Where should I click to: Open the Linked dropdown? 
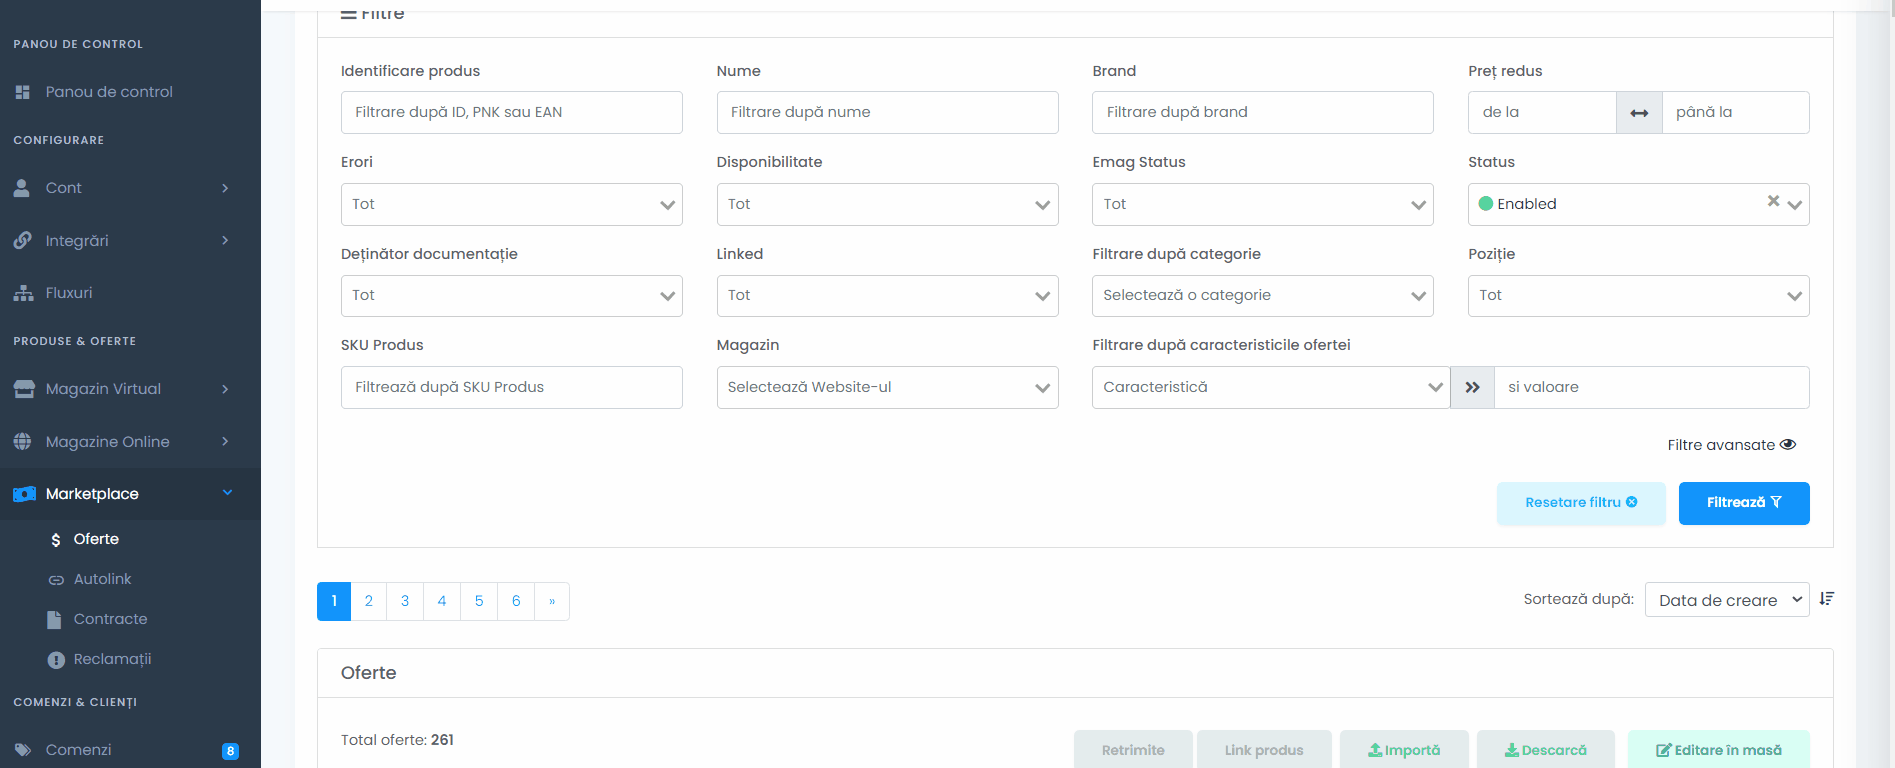[x=888, y=296]
